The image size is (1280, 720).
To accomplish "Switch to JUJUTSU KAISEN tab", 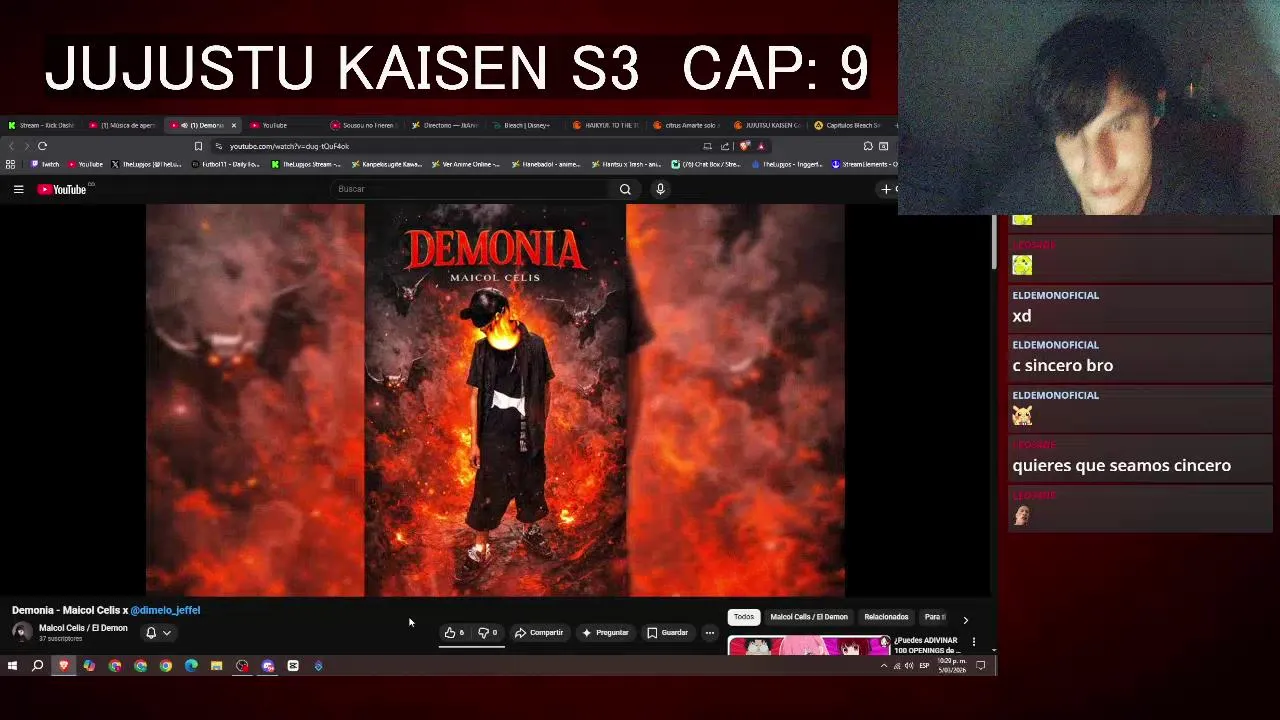I will tap(767, 125).
